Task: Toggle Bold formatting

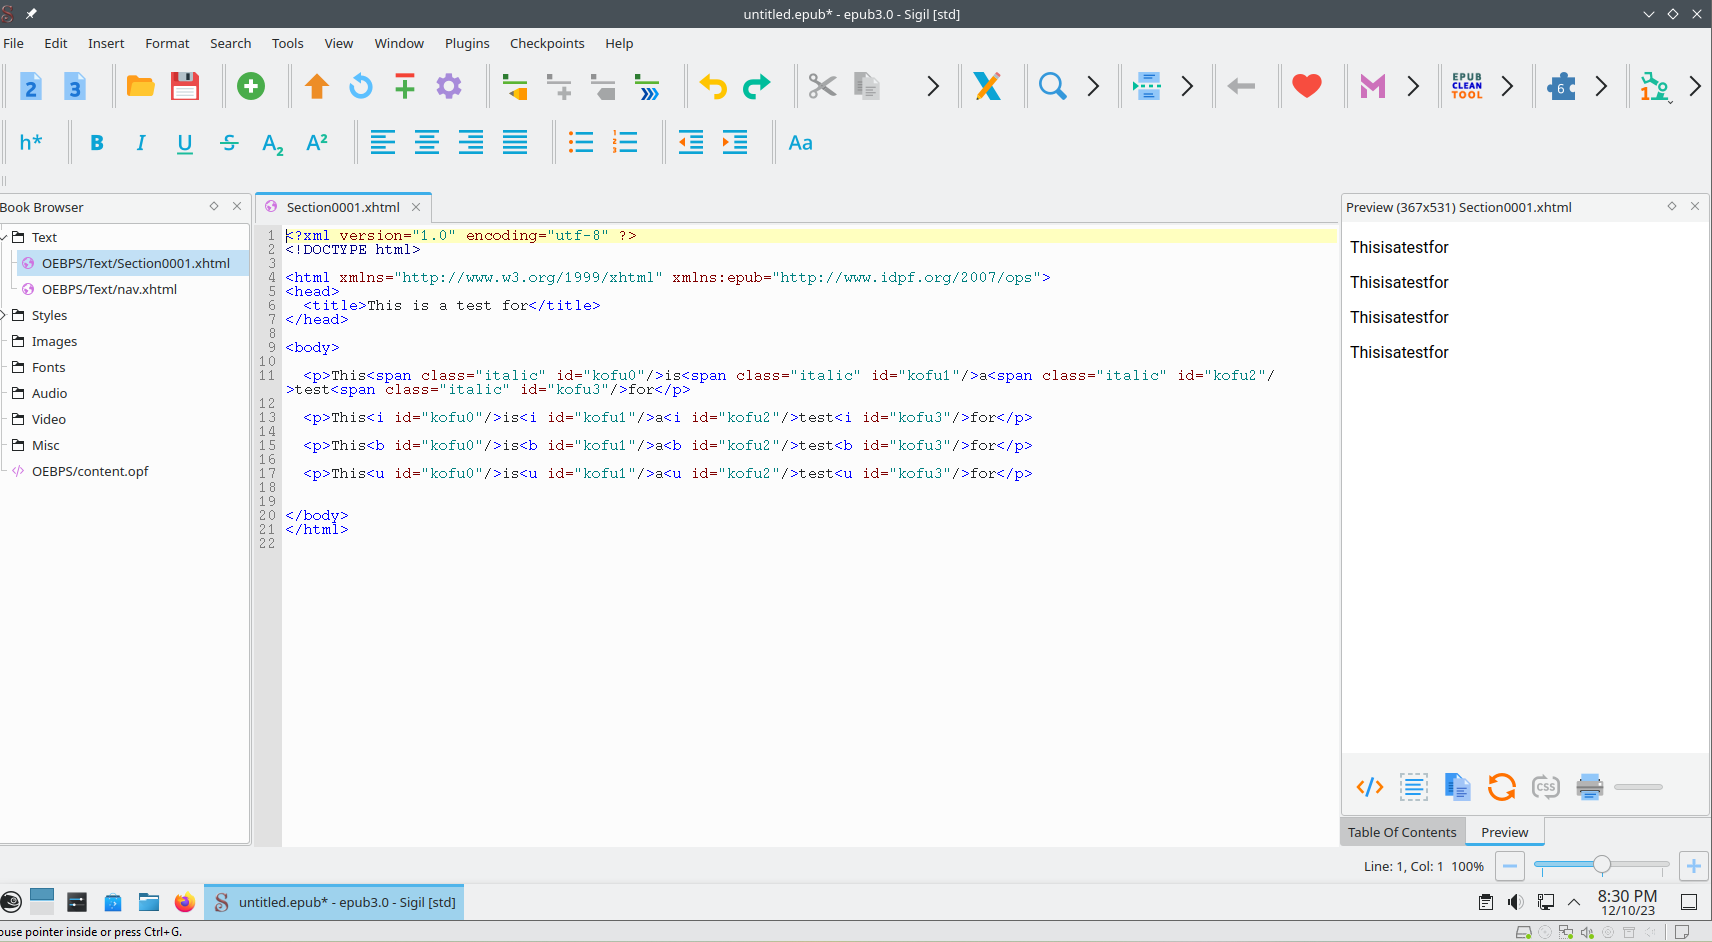Action: point(97,143)
